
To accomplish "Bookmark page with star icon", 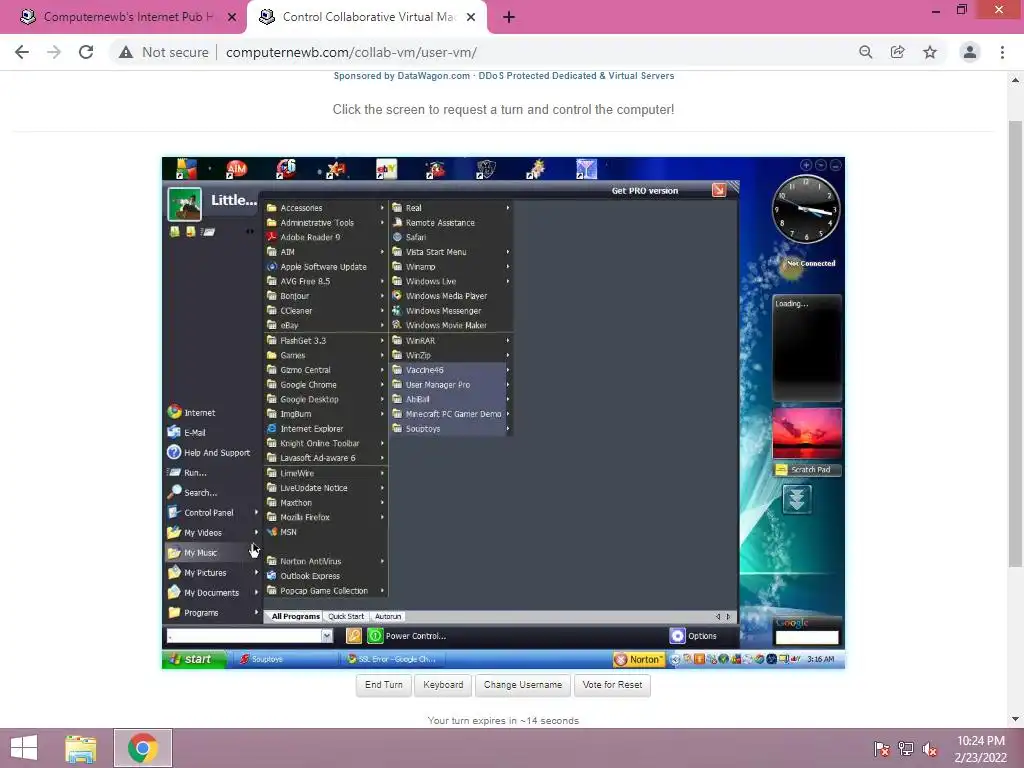I will tap(929, 52).
